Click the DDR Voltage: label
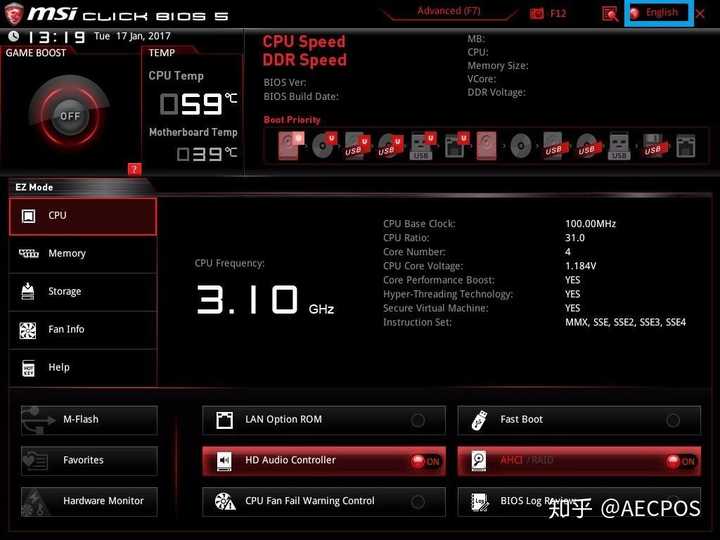This screenshot has height=540, width=720. [496, 92]
